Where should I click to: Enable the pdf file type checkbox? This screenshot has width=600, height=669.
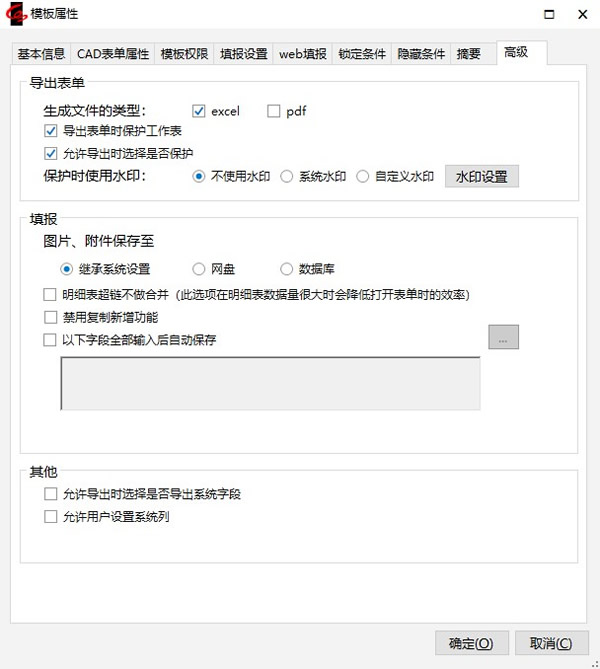pyautogui.click(x=274, y=112)
